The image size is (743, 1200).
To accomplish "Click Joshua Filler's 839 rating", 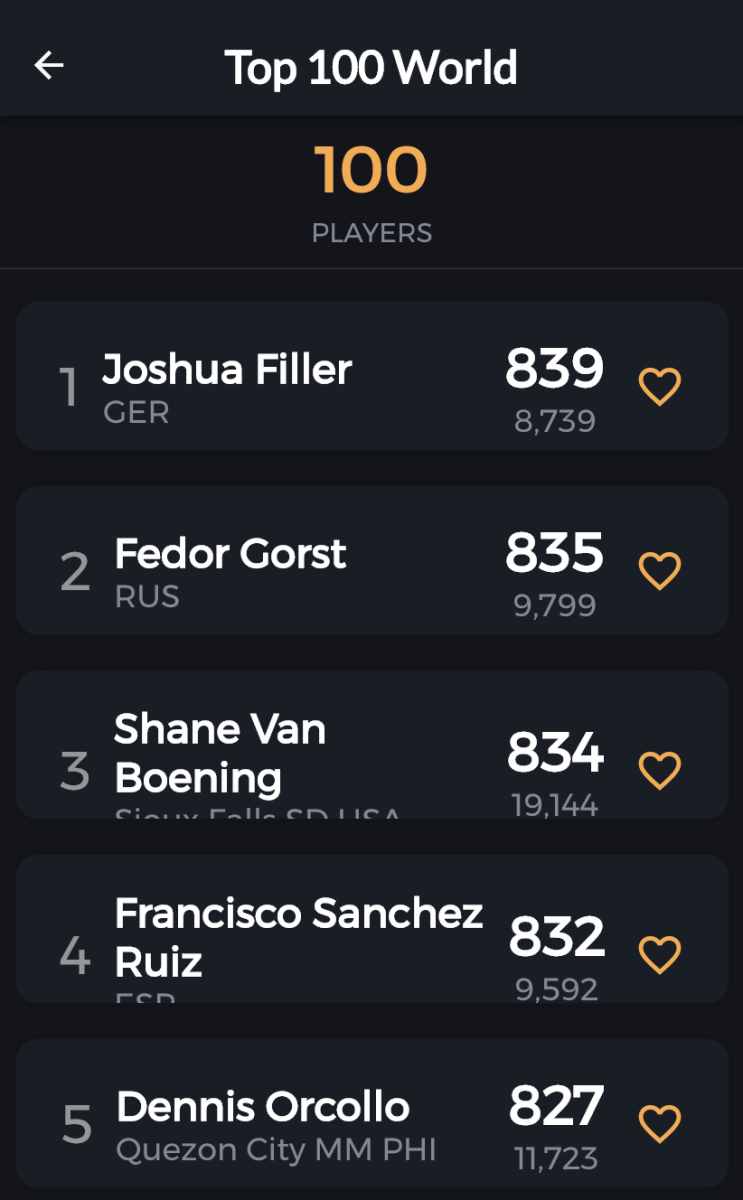I will [554, 368].
